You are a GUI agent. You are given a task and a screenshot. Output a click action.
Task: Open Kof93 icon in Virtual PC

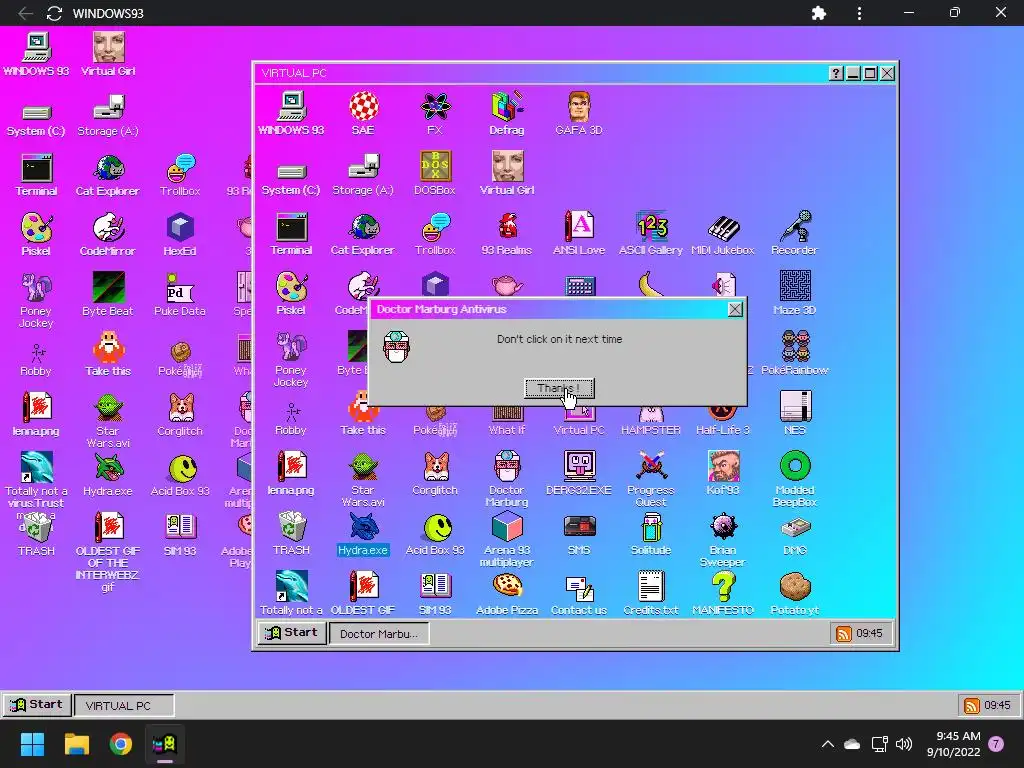(x=723, y=473)
